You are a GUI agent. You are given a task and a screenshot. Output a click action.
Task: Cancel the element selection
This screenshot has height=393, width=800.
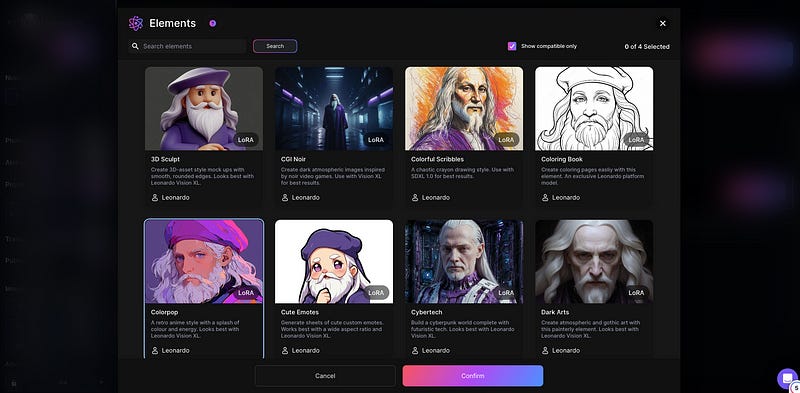(x=325, y=376)
